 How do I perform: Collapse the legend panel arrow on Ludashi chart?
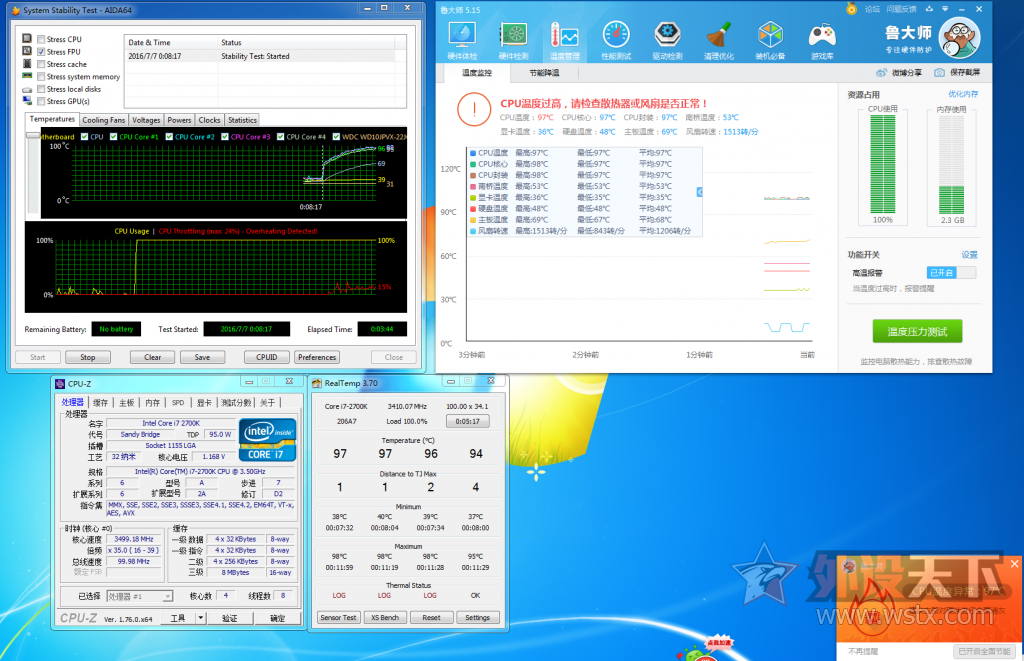tap(699, 192)
